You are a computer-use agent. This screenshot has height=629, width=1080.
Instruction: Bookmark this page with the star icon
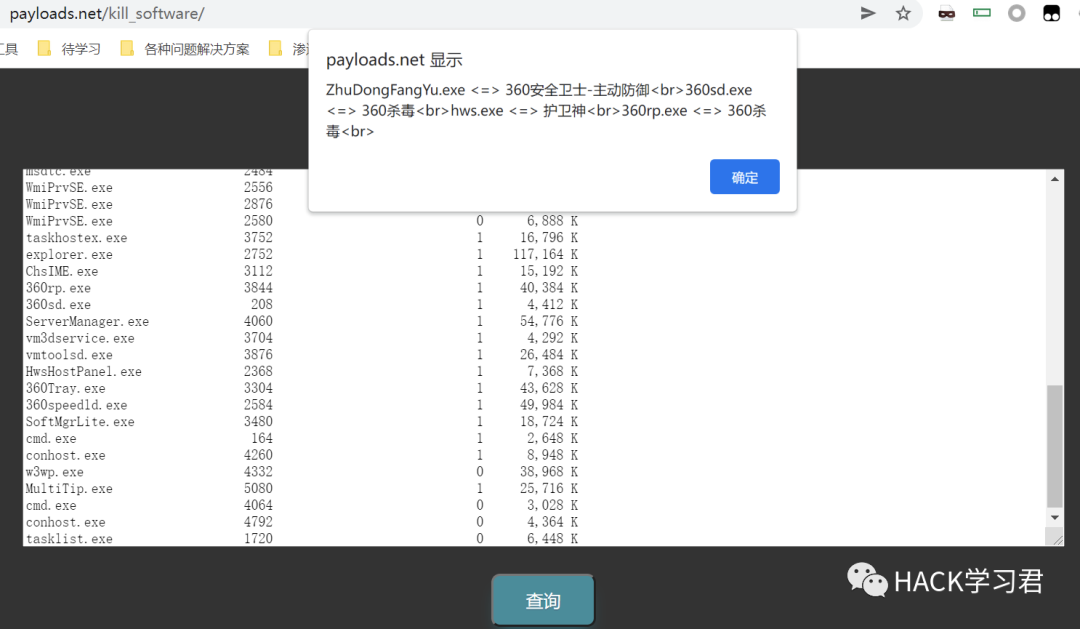(903, 13)
